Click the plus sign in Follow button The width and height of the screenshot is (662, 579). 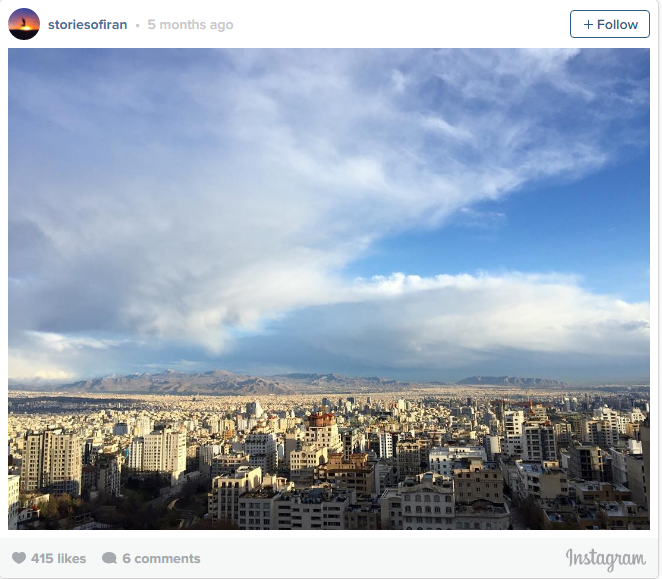(x=588, y=24)
